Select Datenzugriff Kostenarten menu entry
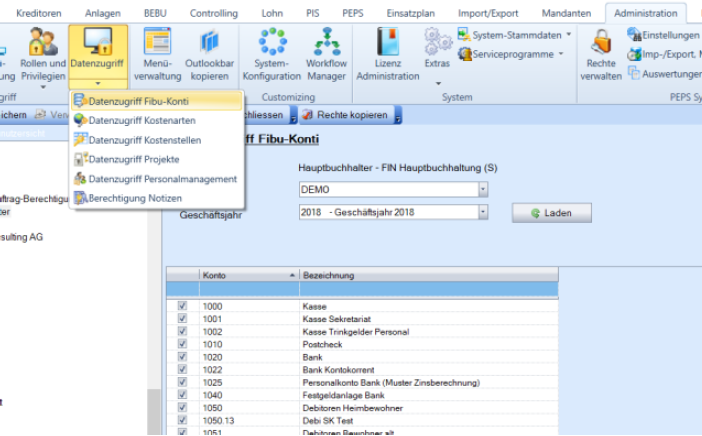This screenshot has height=436, width=702. (x=139, y=121)
